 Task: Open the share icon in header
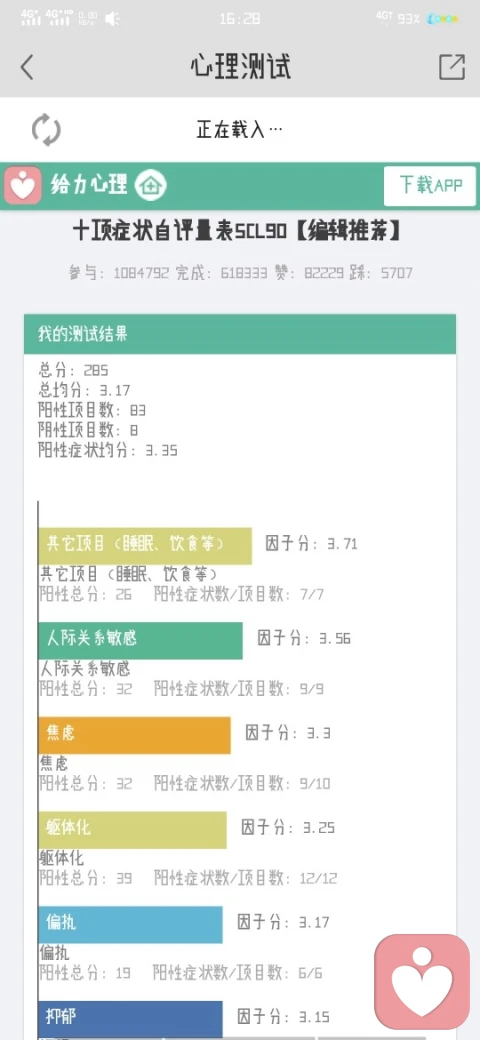[452, 67]
